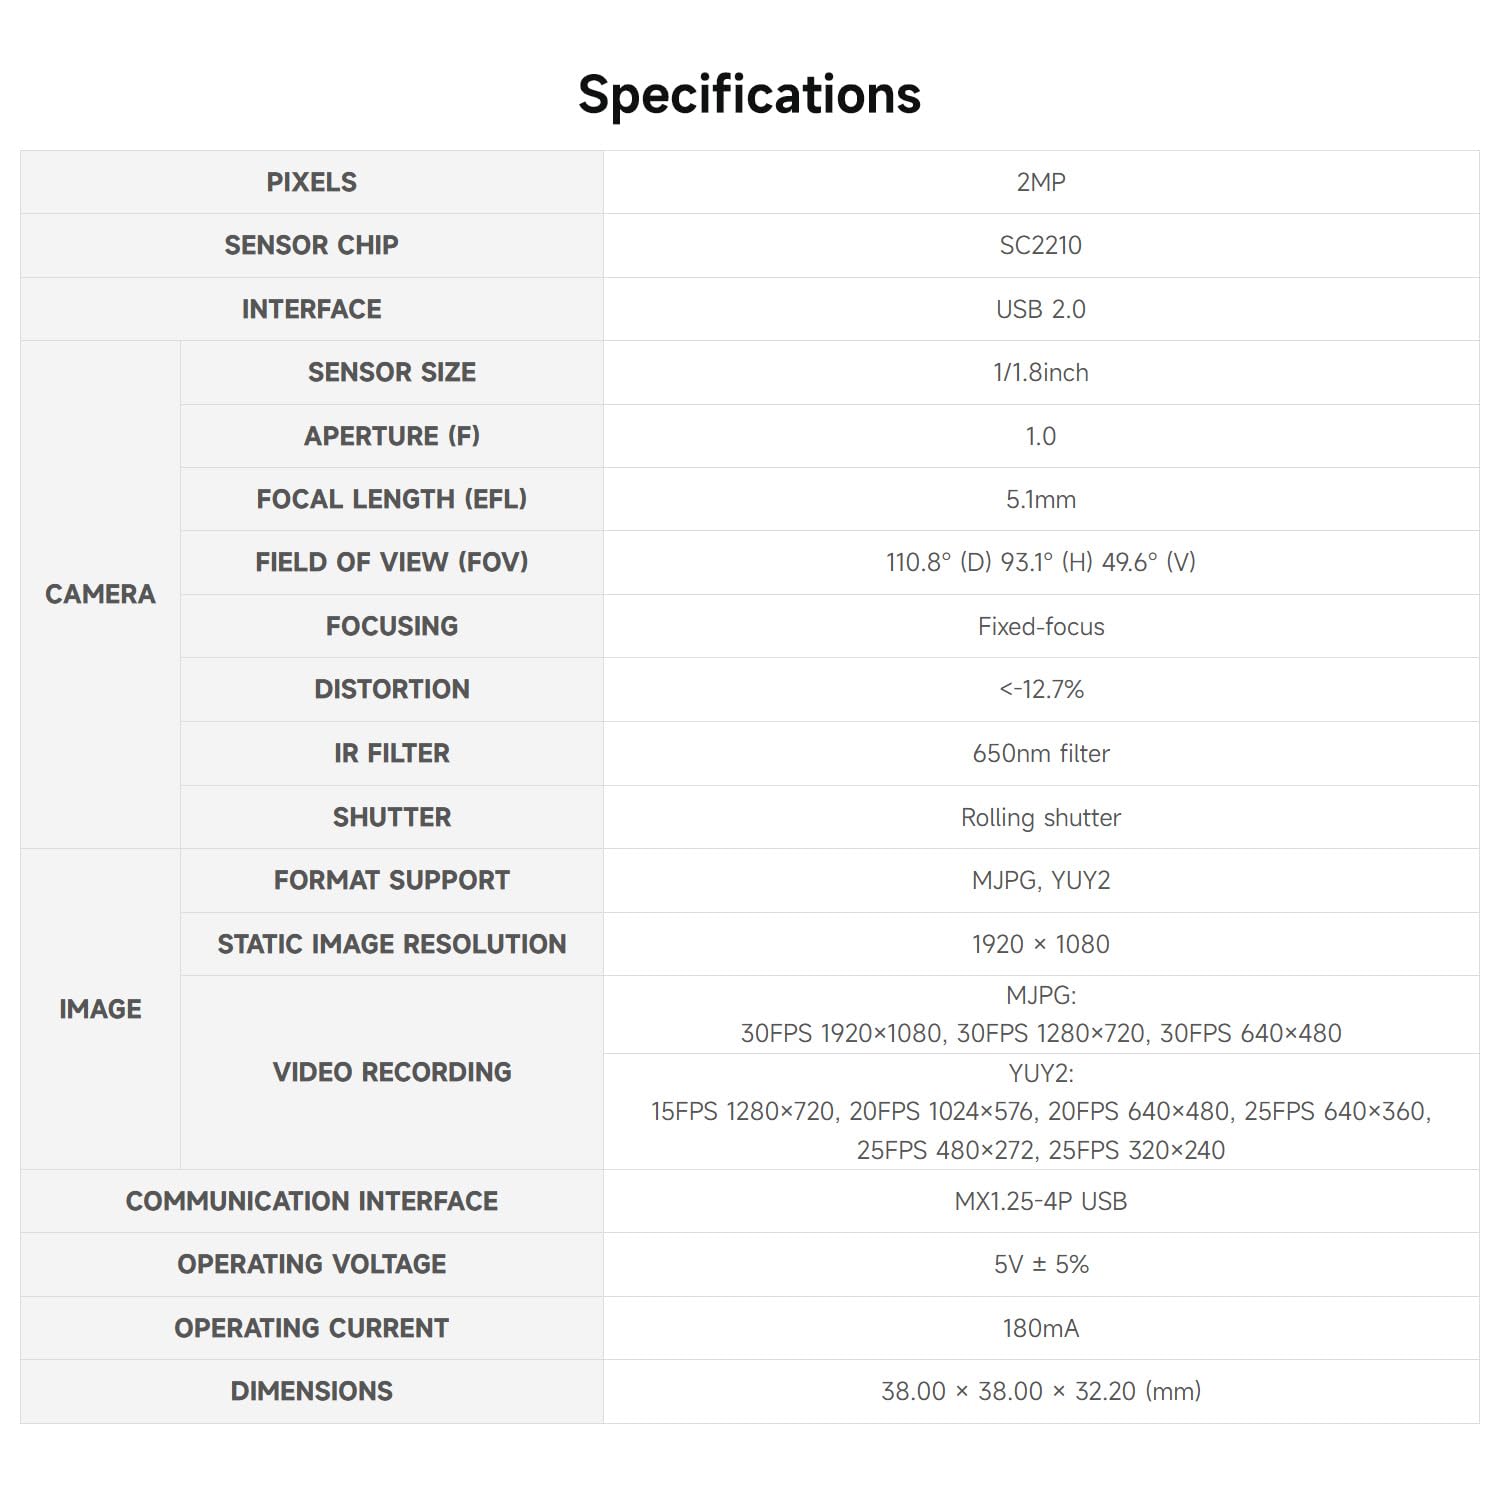The height and width of the screenshot is (1500, 1500).
Task: Click the DISTORTION row label
Action: point(392,689)
